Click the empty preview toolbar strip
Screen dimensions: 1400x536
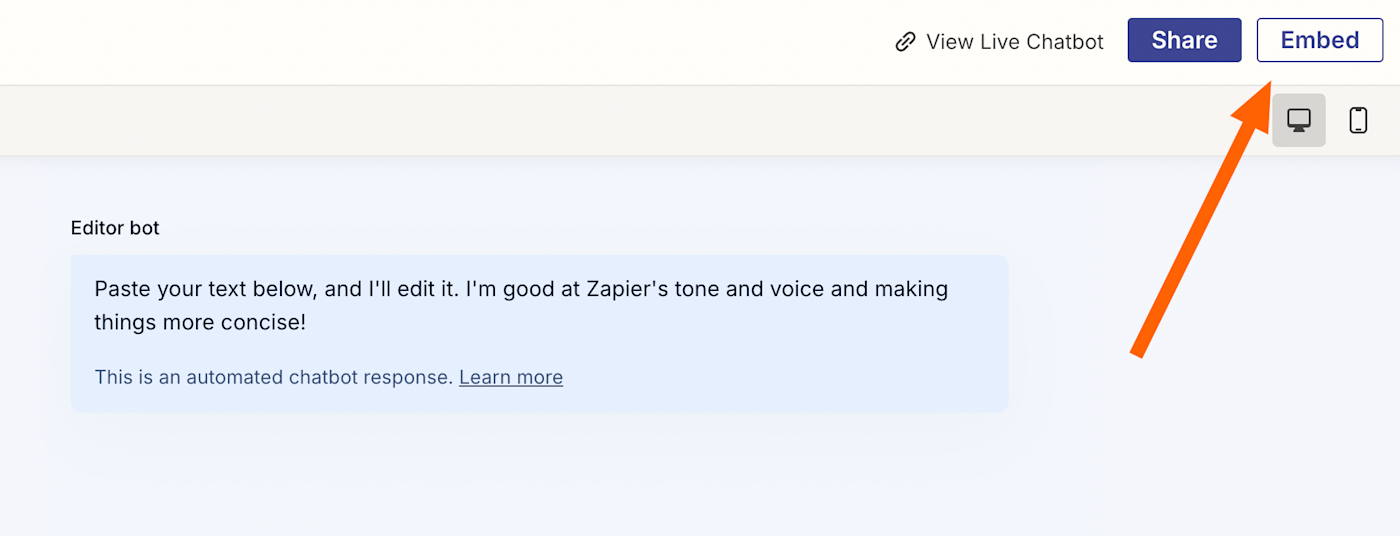click(x=600, y=120)
